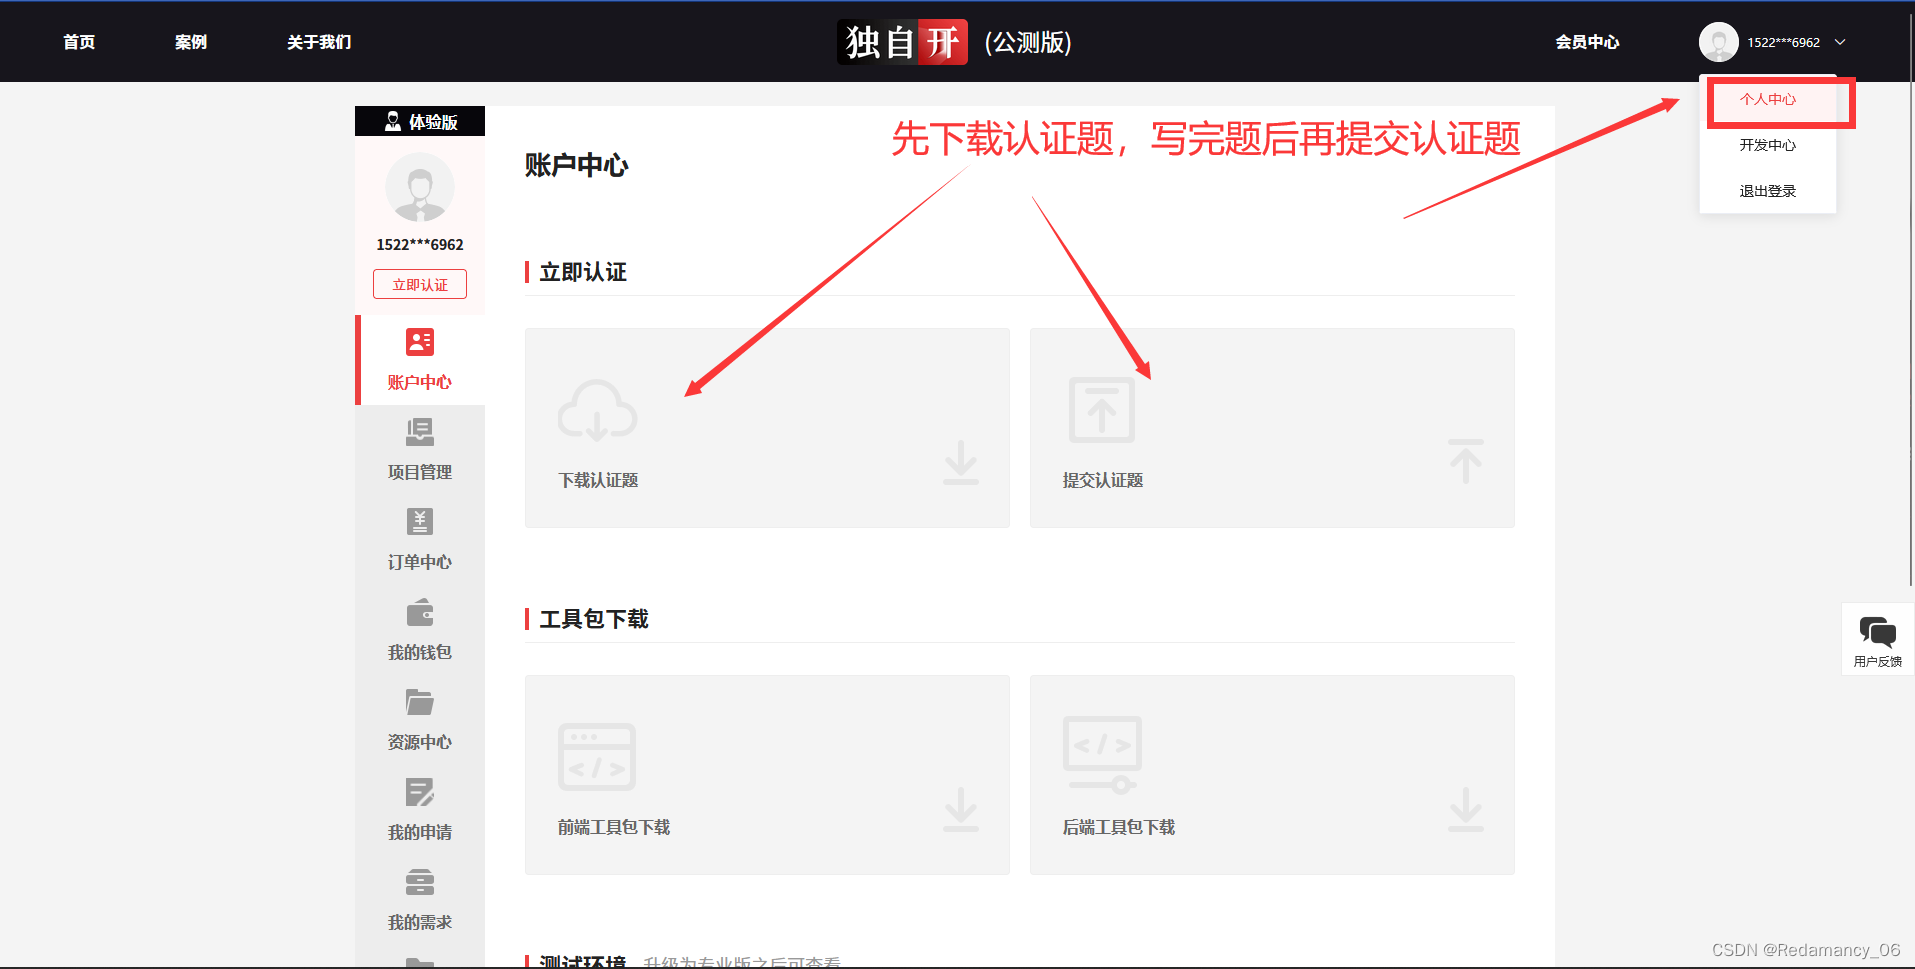Open the 首页 navigation link
Image resolution: width=1915 pixels, height=969 pixels.
[x=79, y=42]
